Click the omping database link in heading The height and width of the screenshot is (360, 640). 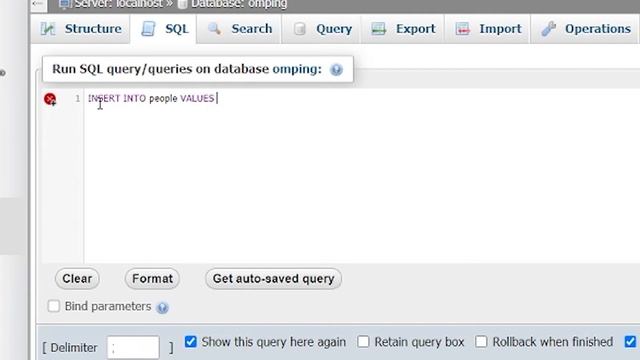297,69
